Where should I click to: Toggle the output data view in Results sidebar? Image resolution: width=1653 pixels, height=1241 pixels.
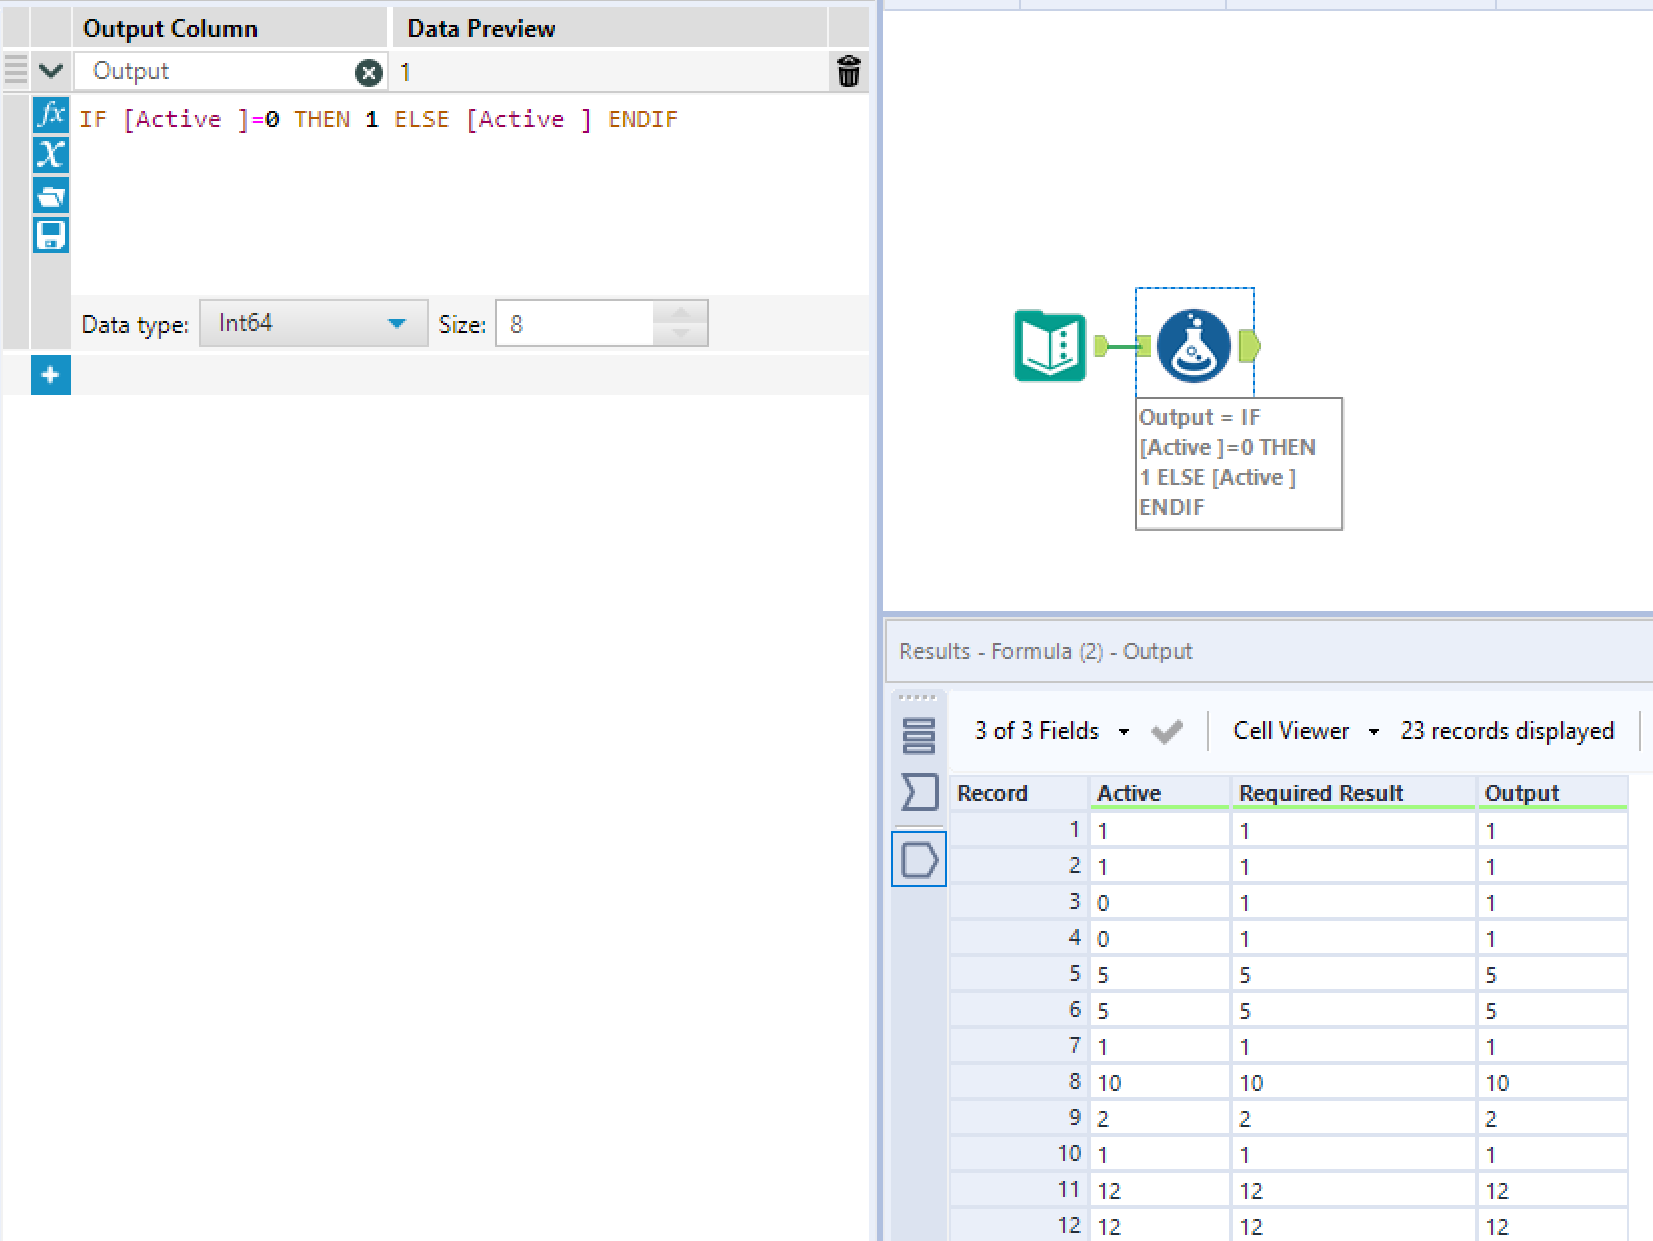pyautogui.click(x=918, y=859)
